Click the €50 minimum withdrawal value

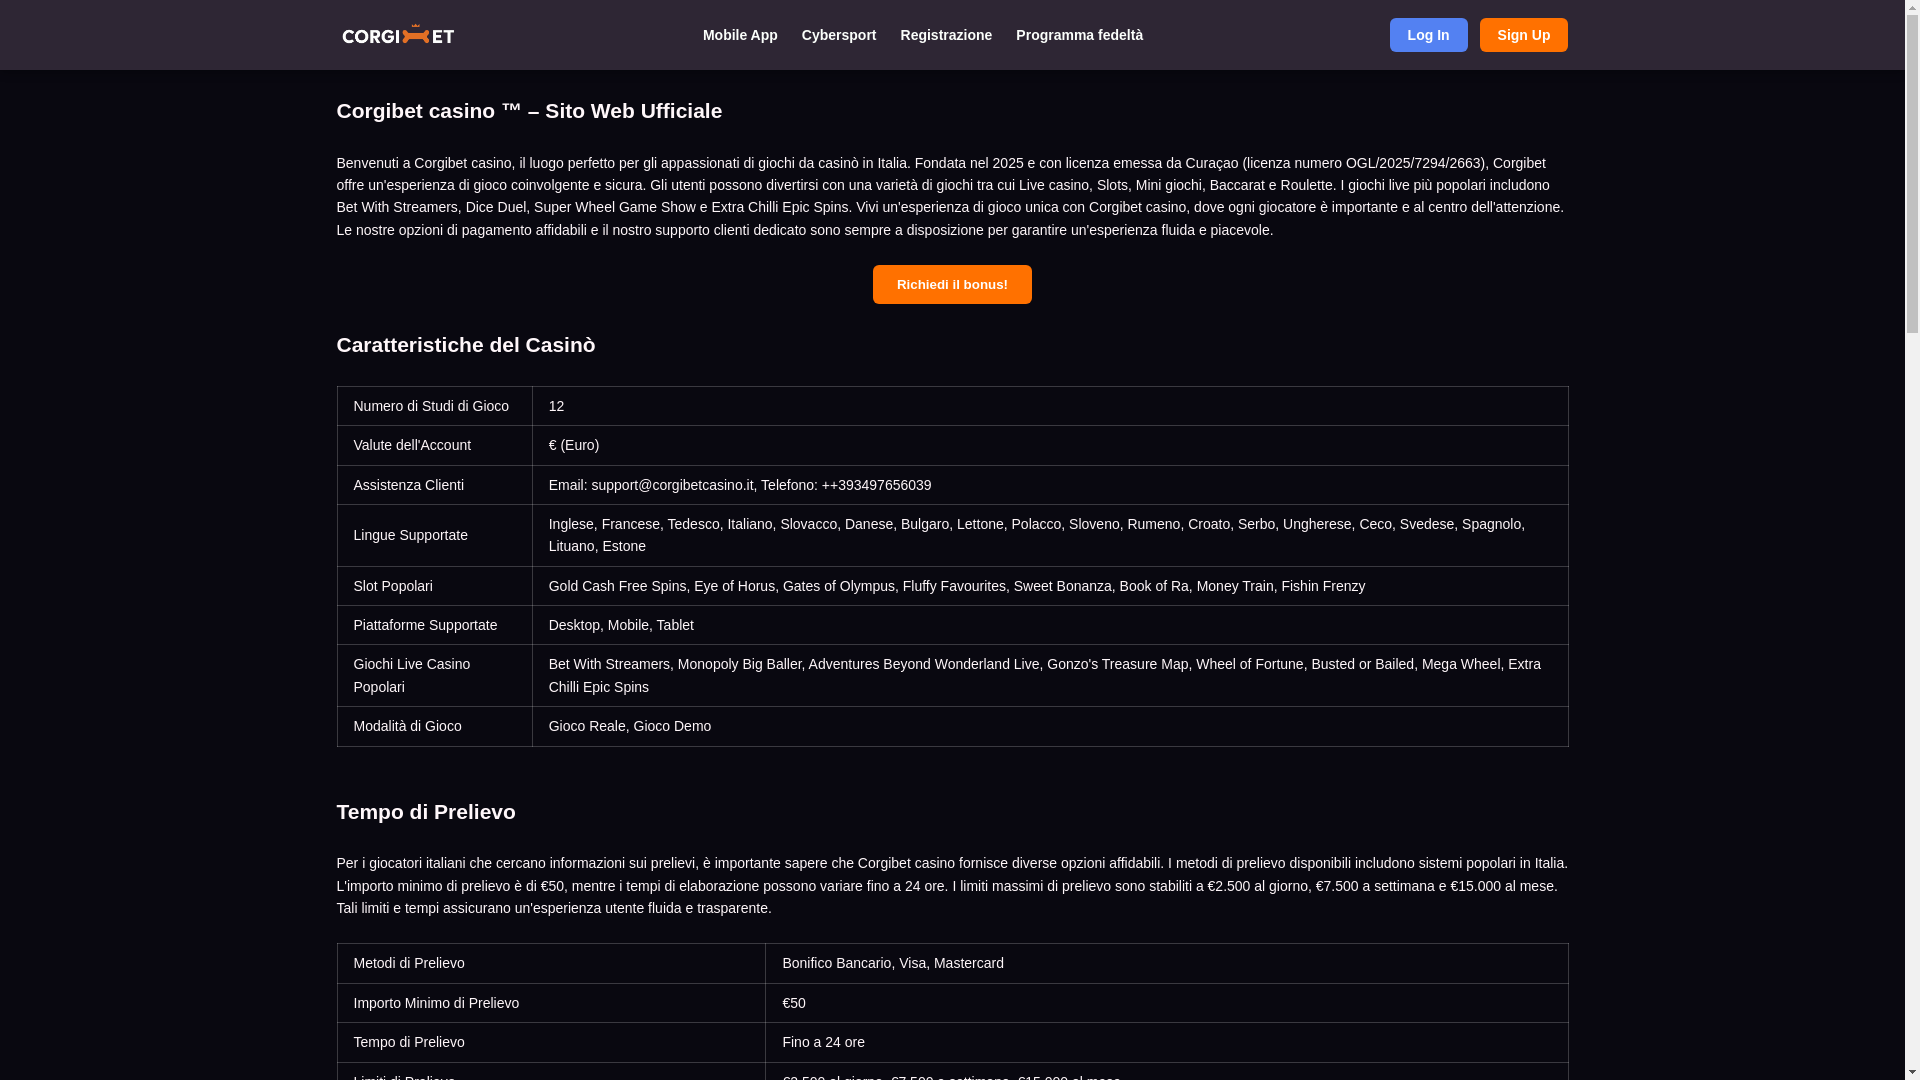tap(1167, 1003)
